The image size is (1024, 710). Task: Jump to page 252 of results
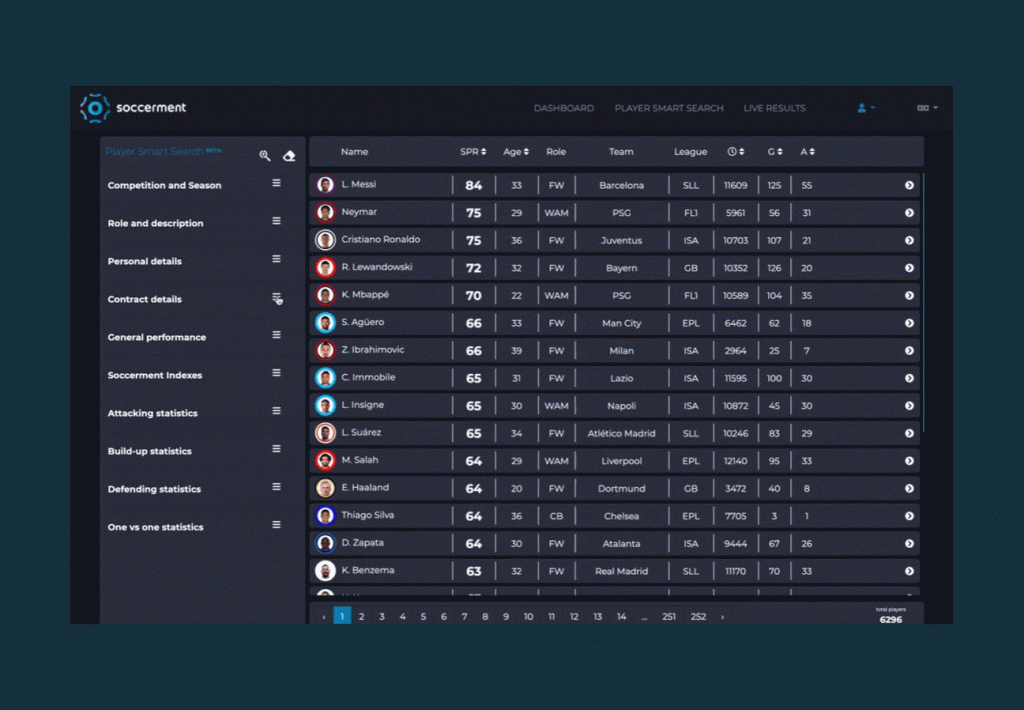tap(699, 617)
